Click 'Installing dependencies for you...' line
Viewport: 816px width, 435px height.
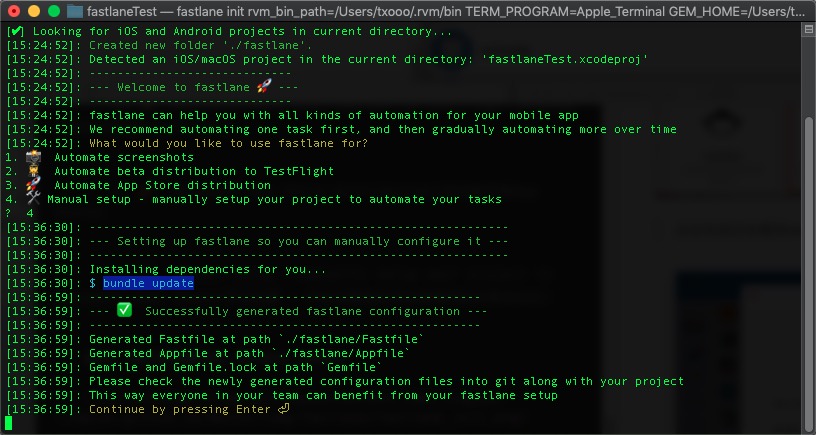pyautogui.click(x=208, y=270)
